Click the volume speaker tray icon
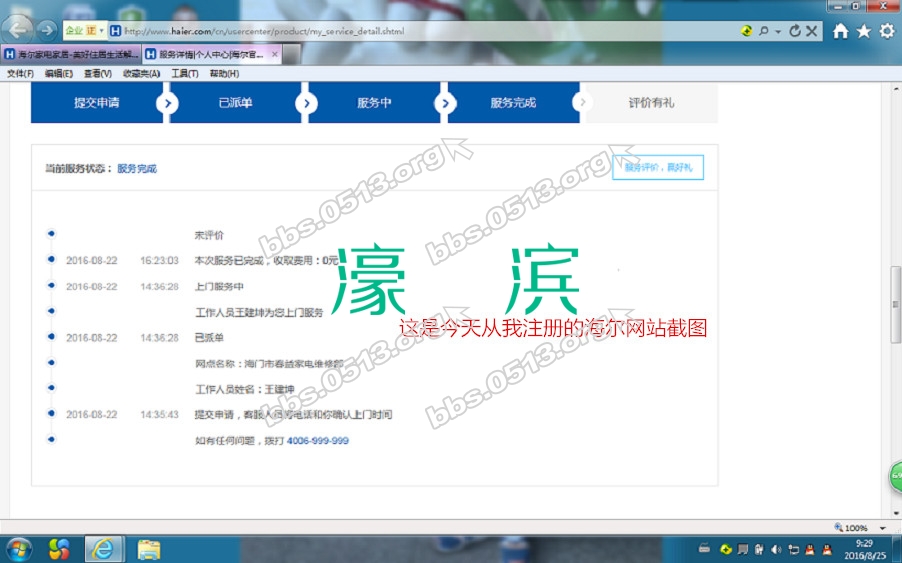 coord(776,548)
